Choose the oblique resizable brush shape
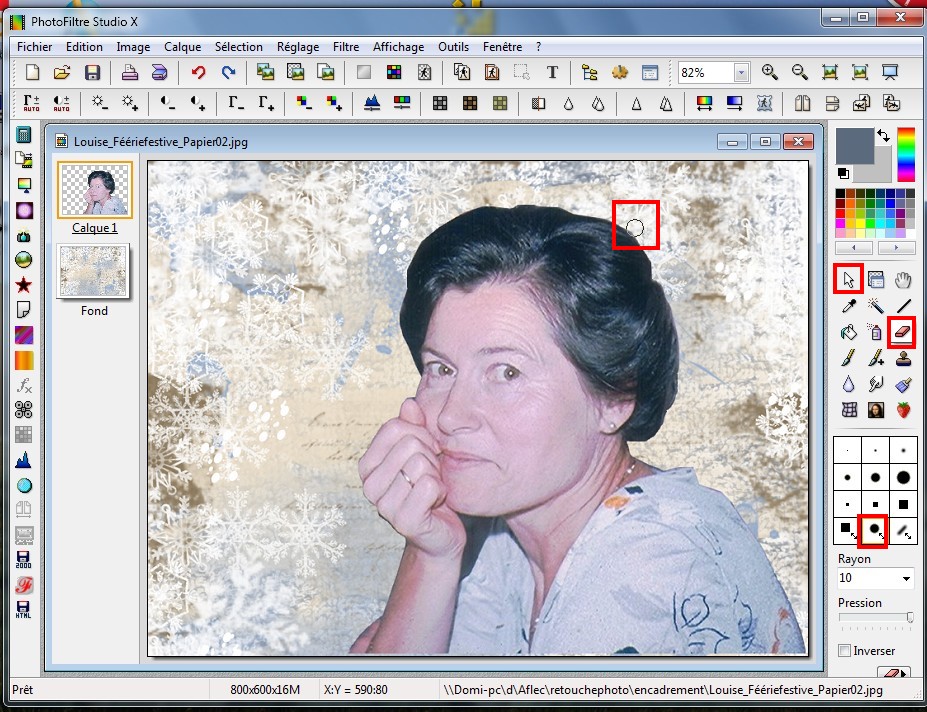The height and width of the screenshot is (712, 927). 903,531
